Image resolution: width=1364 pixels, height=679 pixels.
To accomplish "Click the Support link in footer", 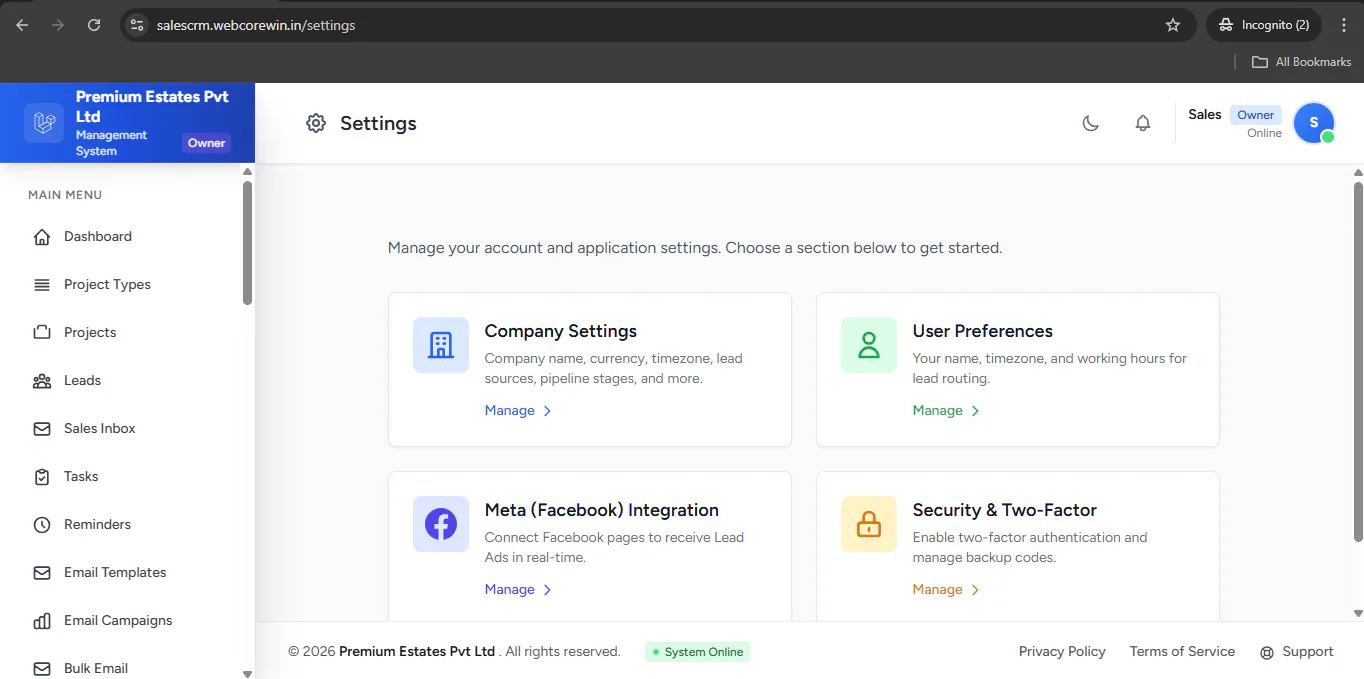I will click(x=1297, y=652).
